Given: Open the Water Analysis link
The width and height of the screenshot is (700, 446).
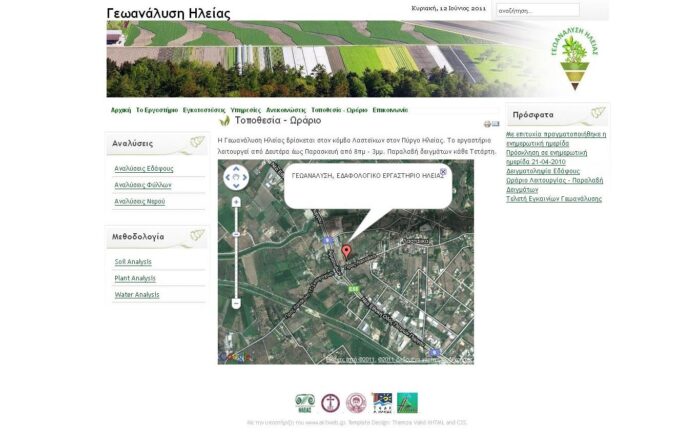Looking at the screenshot, I should [x=137, y=295].
